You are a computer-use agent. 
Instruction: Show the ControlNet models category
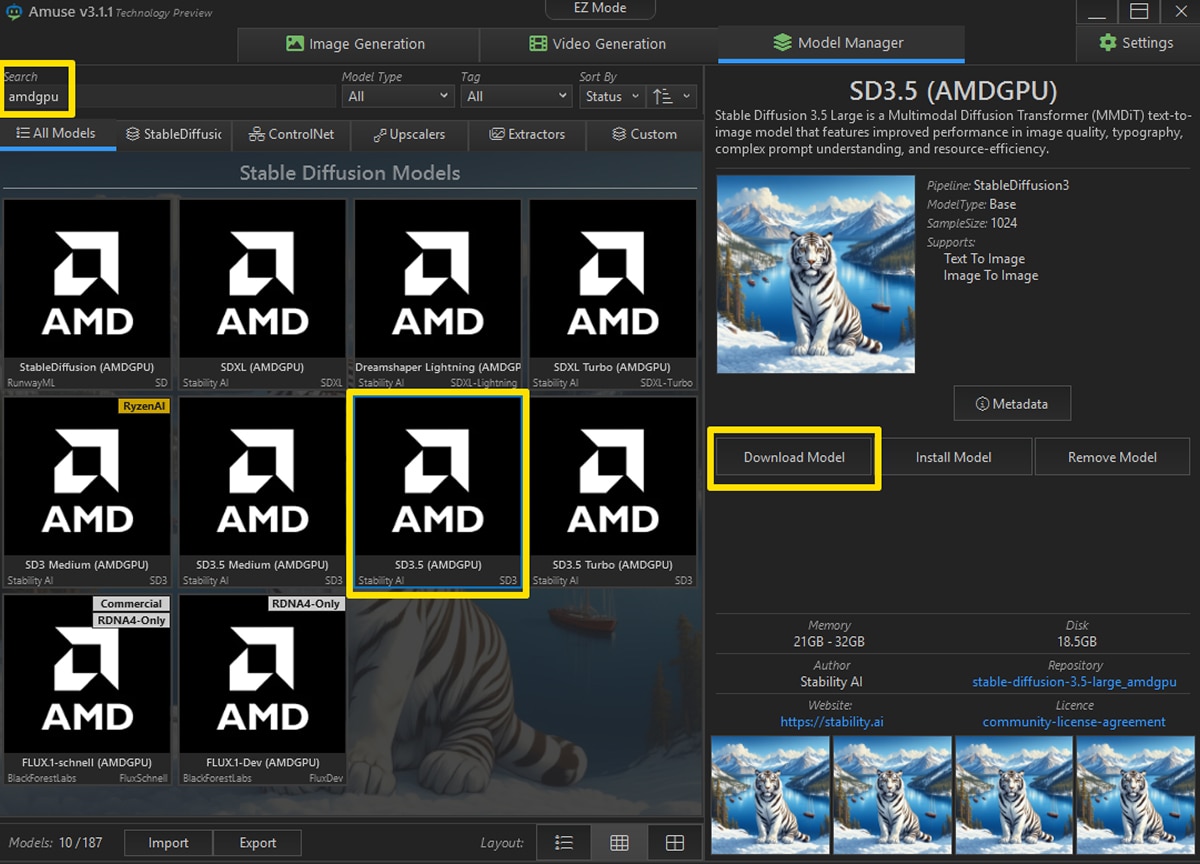[x=291, y=134]
